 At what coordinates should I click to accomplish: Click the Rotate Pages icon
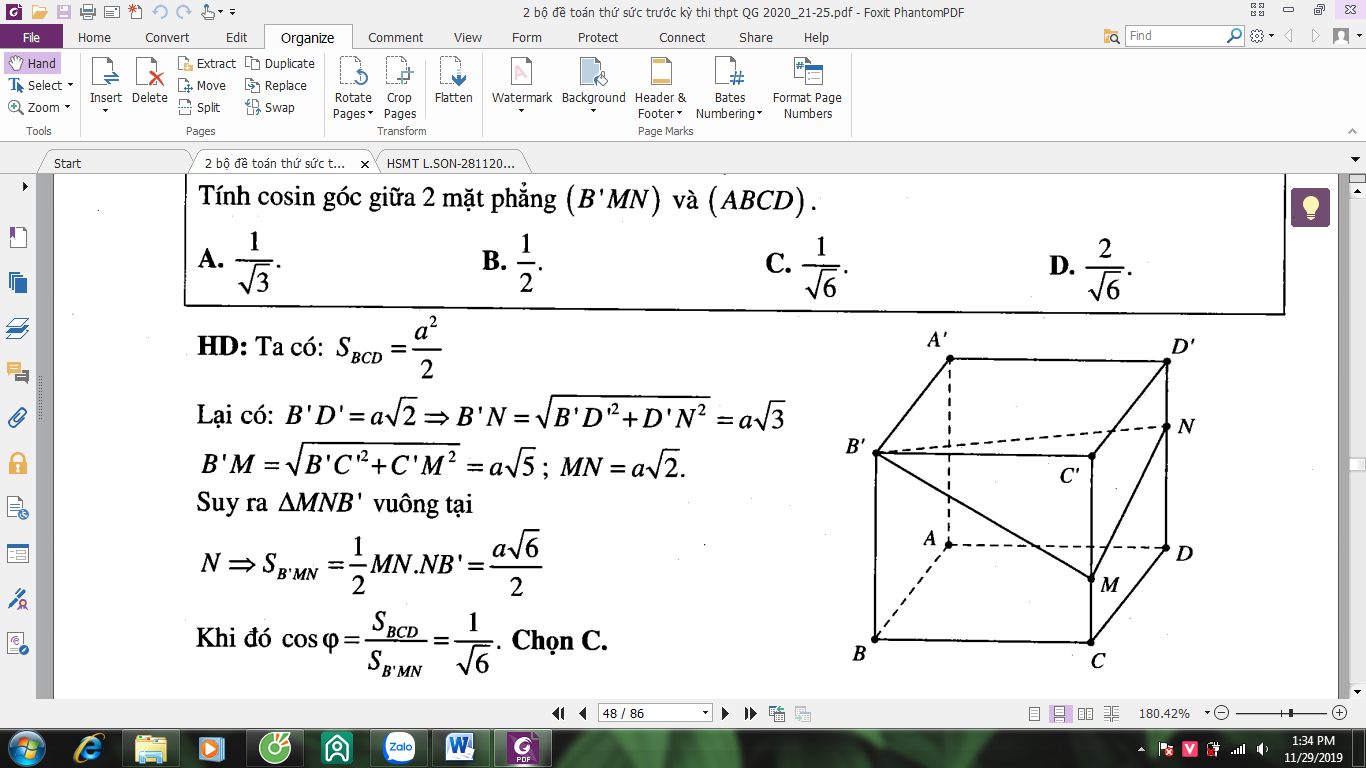point(353,88)
